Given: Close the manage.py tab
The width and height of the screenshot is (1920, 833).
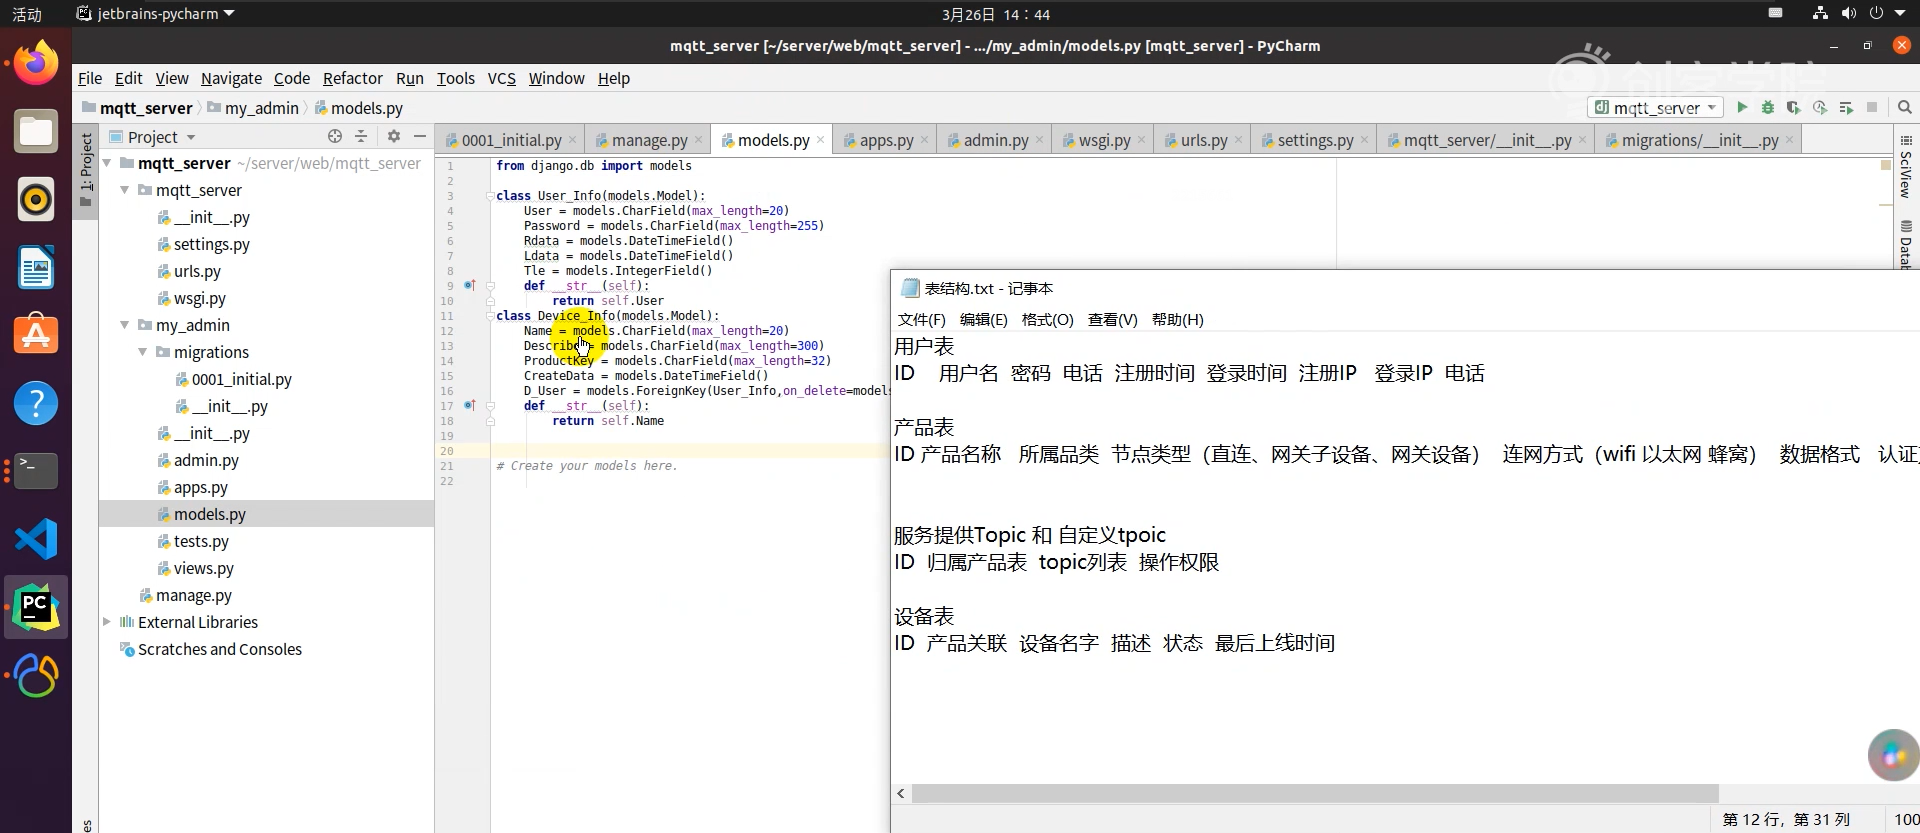Looking at the screenshot, I should tap(698, 140).
